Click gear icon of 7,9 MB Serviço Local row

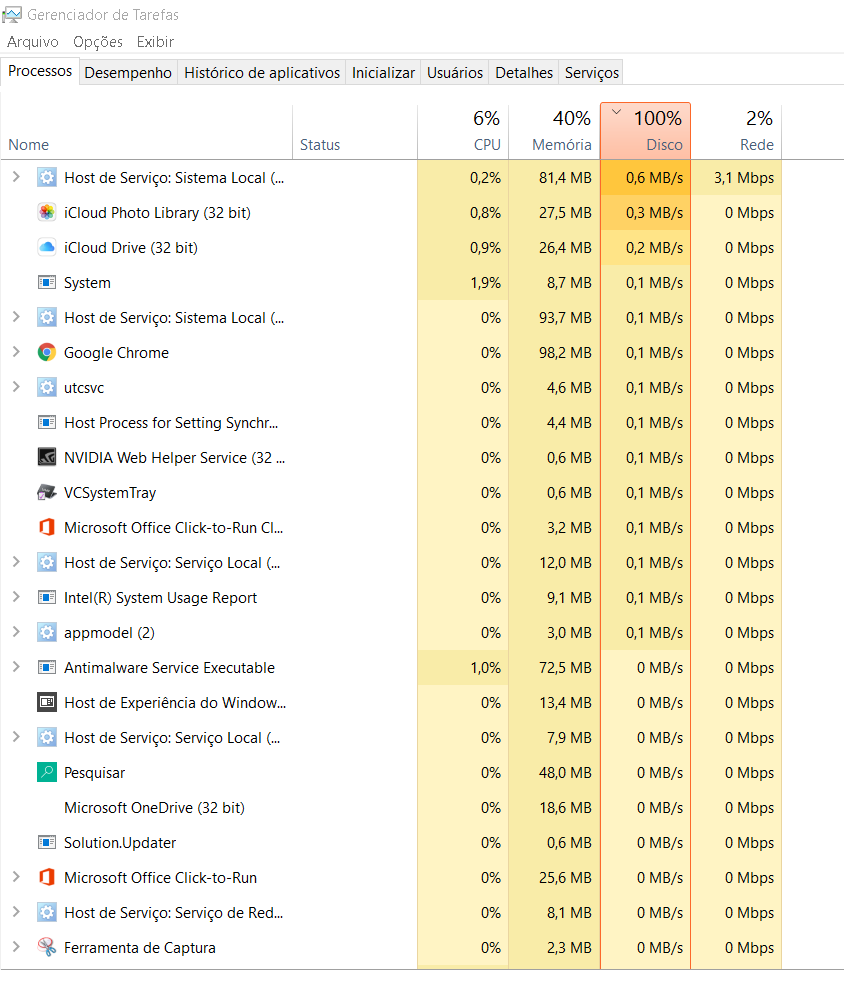[47, 737]
